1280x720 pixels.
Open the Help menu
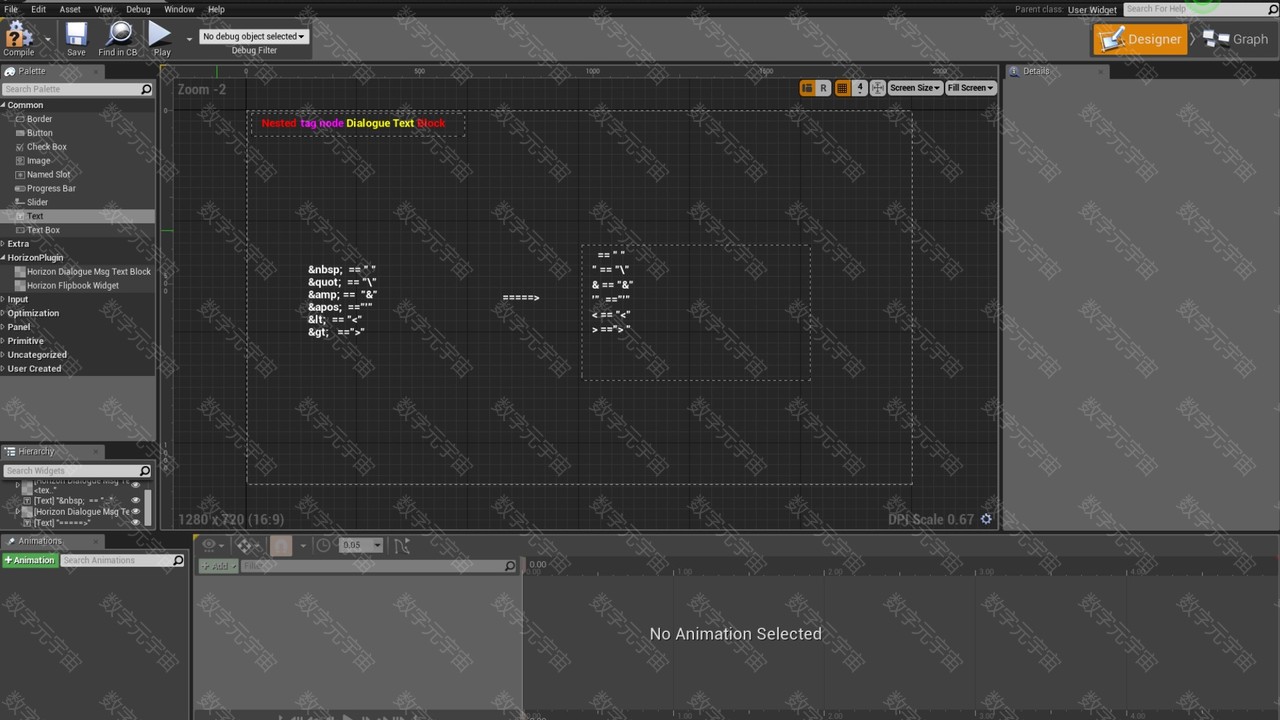(x=216, y=9)
